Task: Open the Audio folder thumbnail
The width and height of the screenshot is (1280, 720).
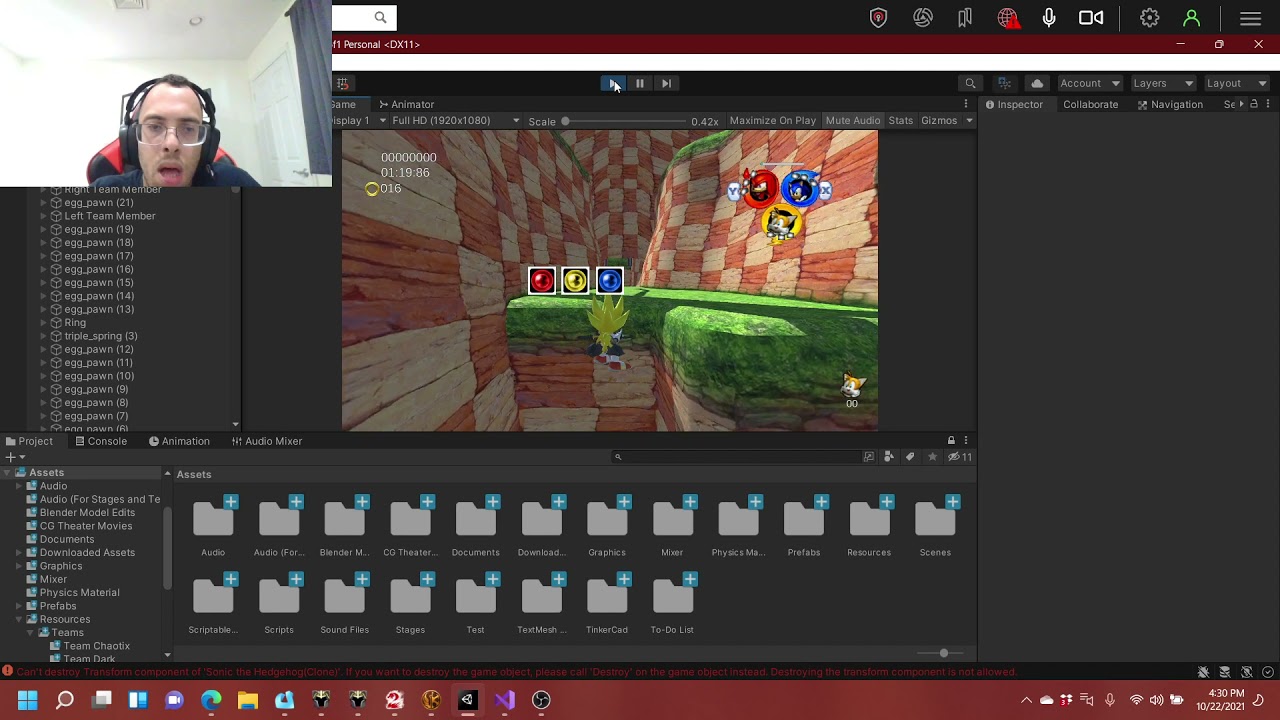Action: point(213,526)
